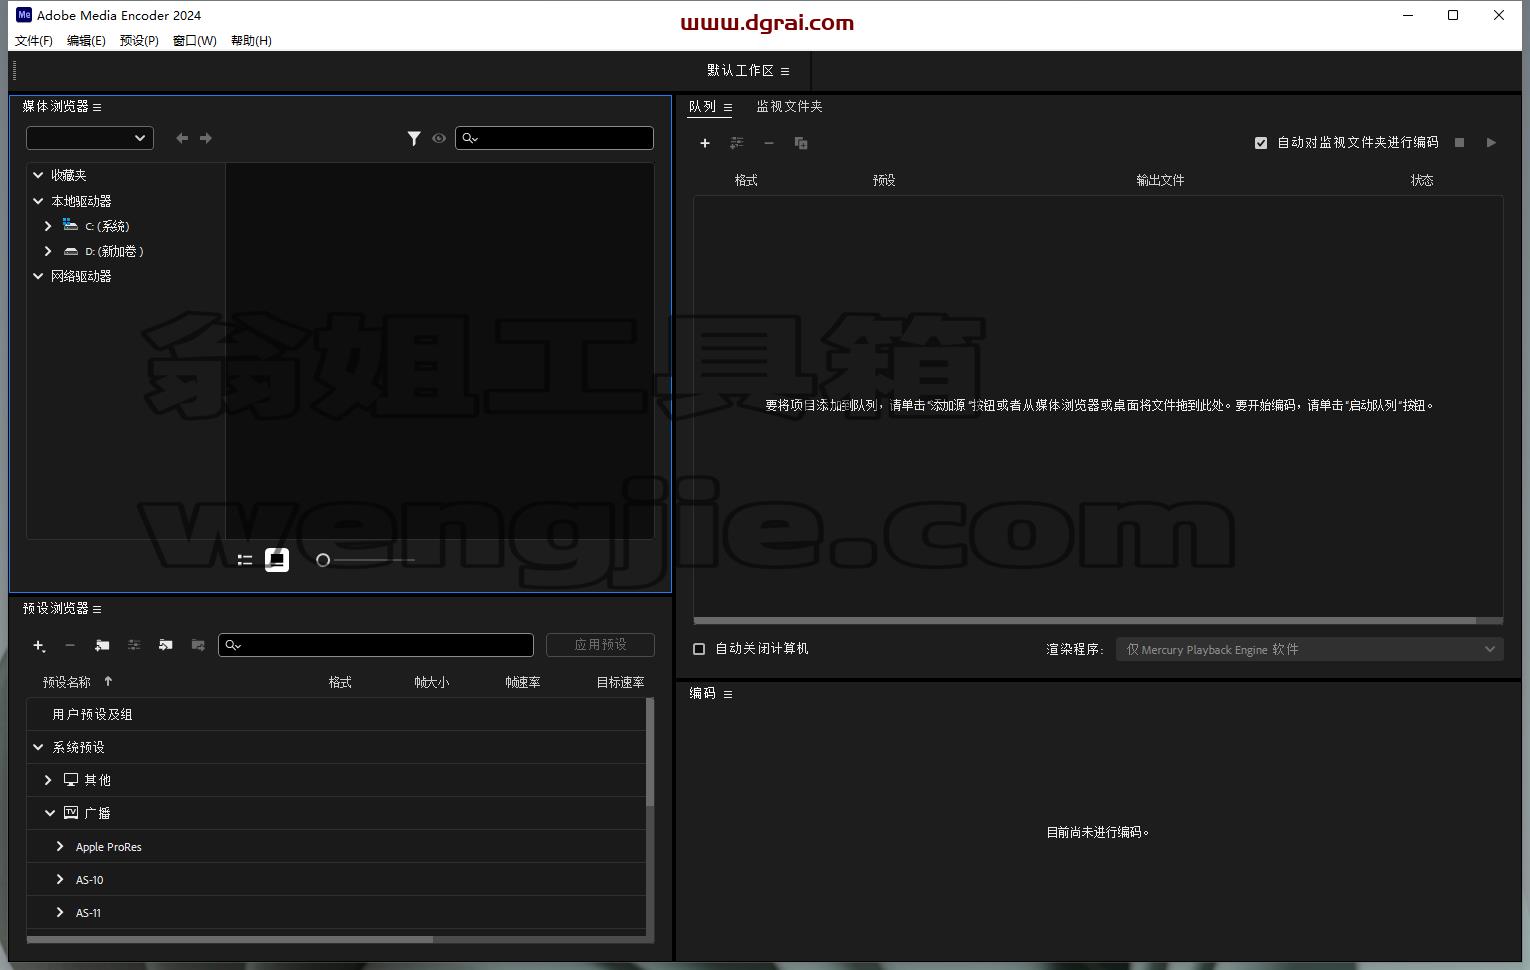Collapse the 广播 preset group
Viewport: 1530px width, 970px height.
[x=49, y=813]
